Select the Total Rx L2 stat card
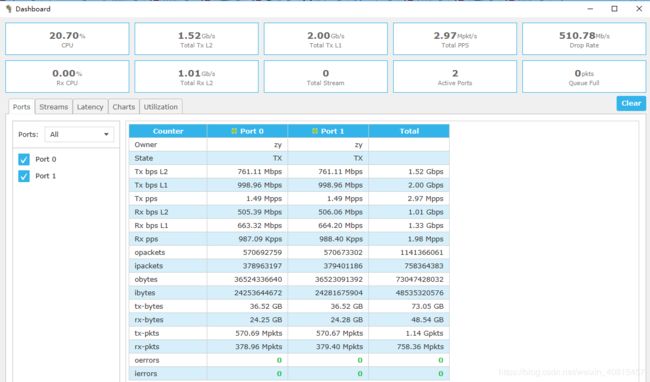This screenshot has width=650, height=382. 196,77
